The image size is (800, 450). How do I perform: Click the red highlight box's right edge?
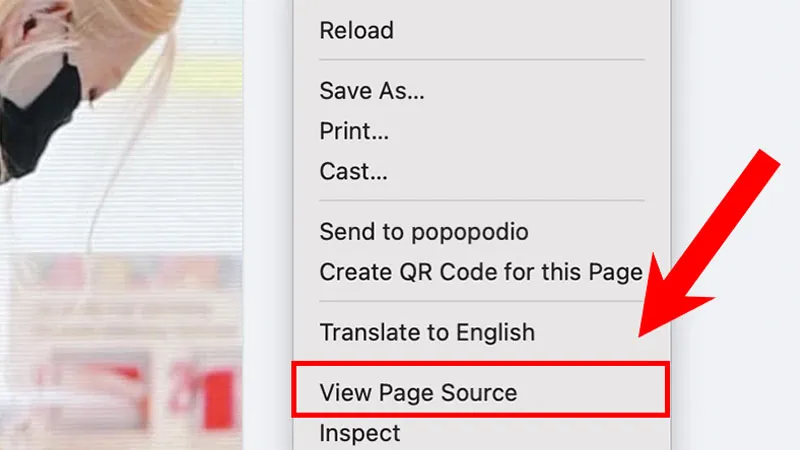(666, 390)
